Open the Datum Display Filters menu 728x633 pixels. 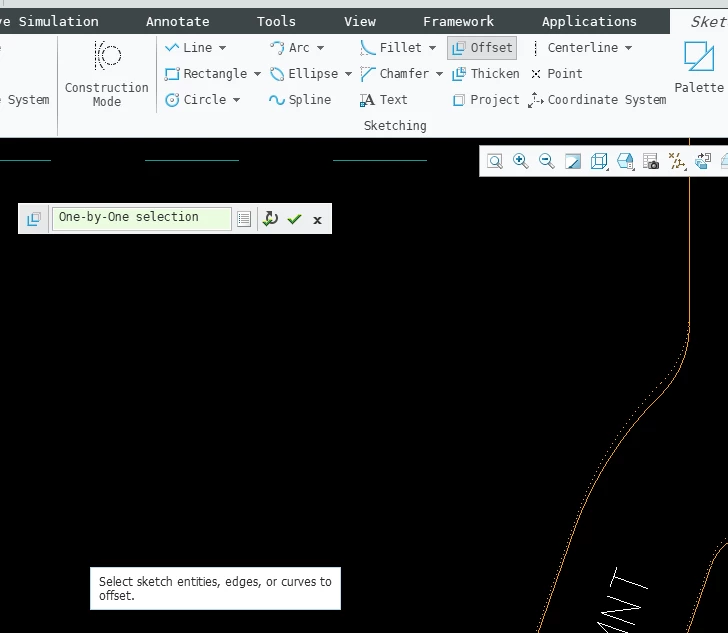click(677, 161)
